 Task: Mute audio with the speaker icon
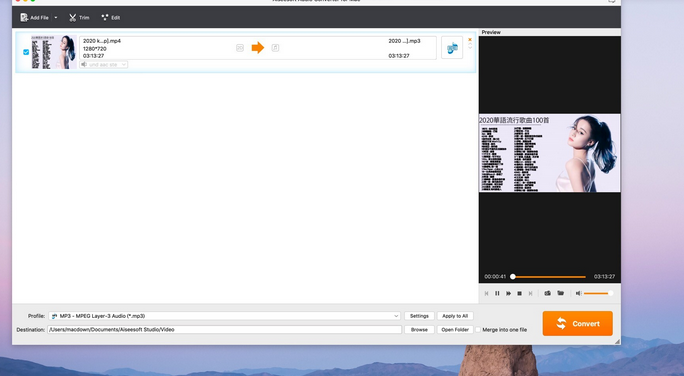(x=578, y=294)
